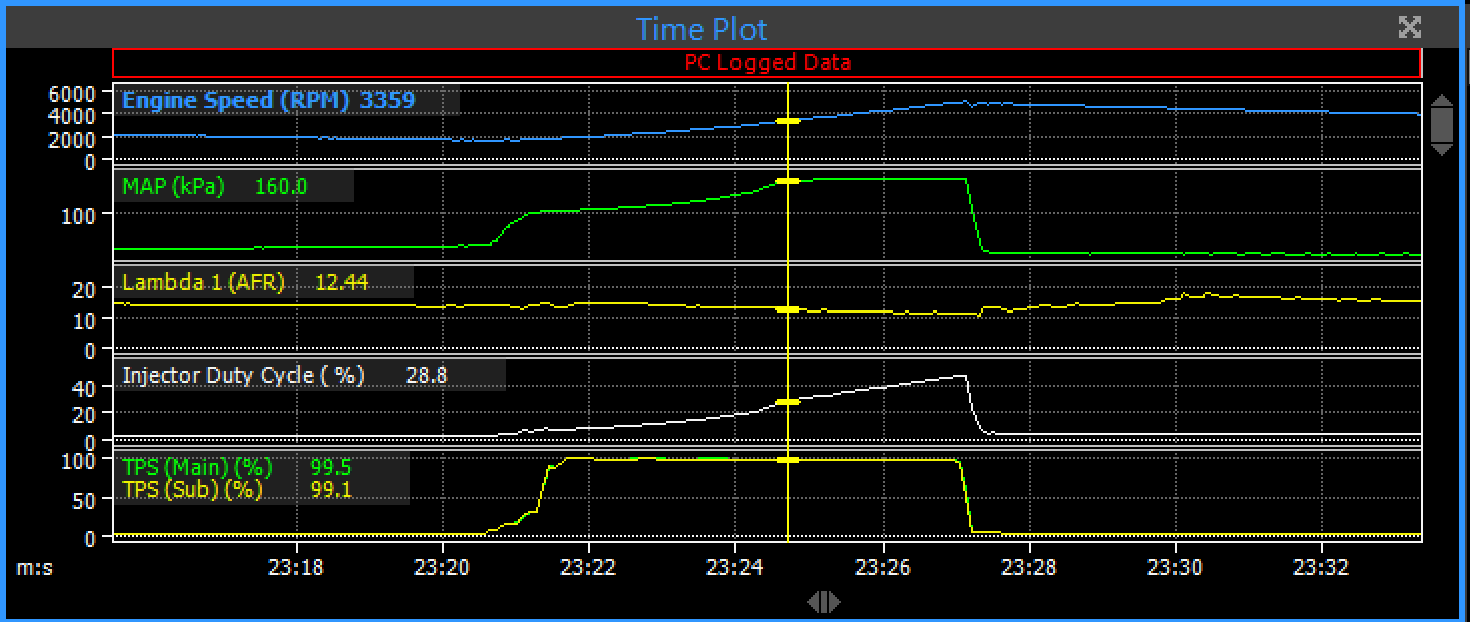Click the center bar of the horizontal scroll control
The height and width of the screenshot is (622, 1470).
[x=824, y=602]
